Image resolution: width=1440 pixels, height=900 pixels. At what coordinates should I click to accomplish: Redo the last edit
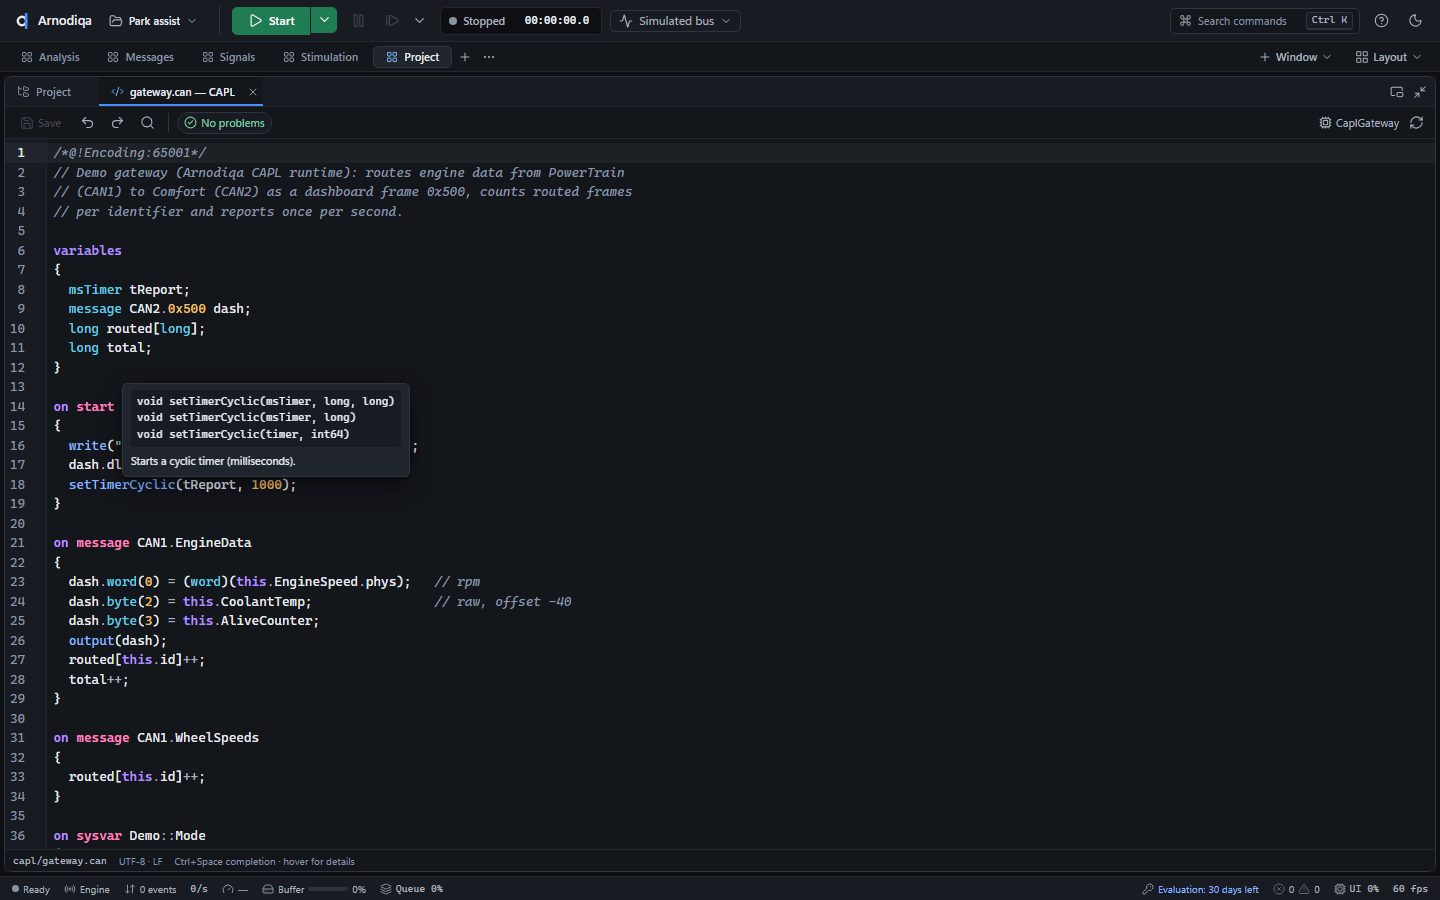click(117, 123)
